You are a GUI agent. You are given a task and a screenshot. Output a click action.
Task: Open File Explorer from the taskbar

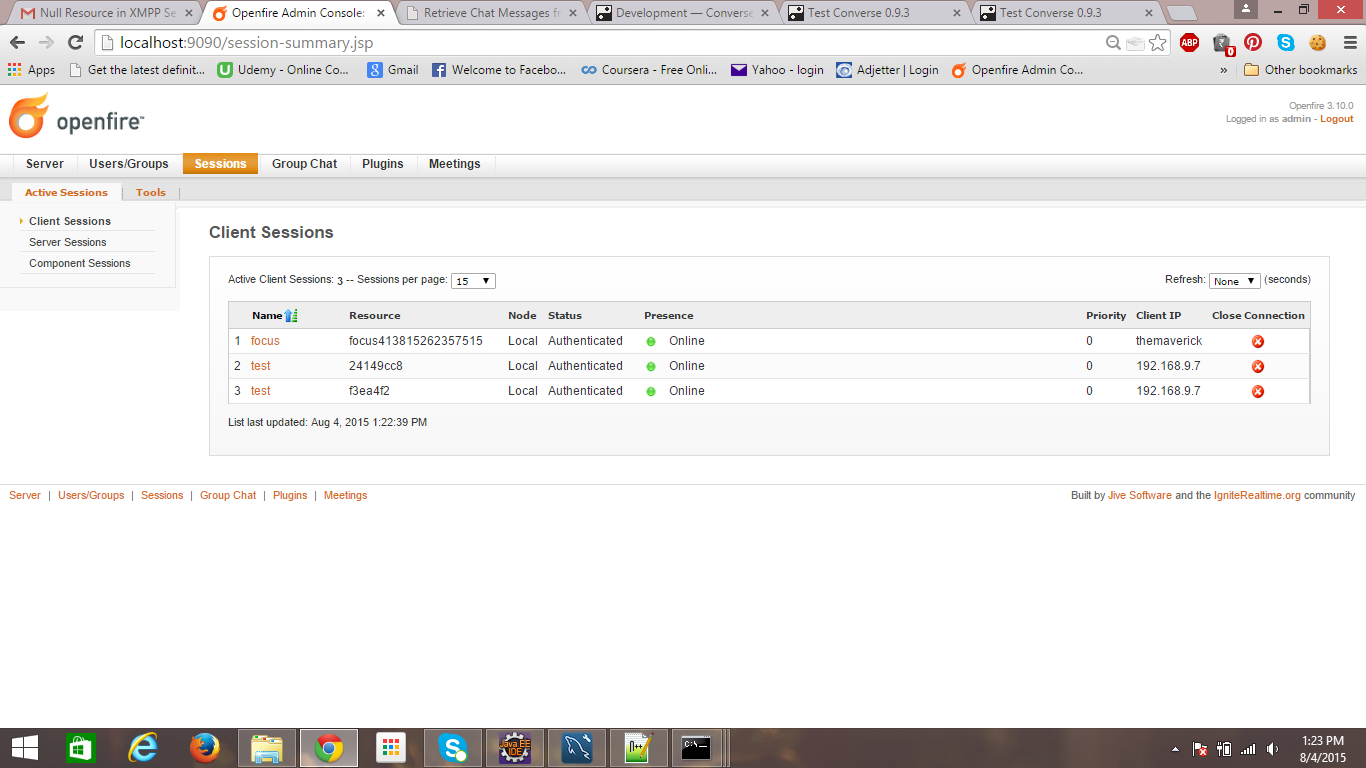pyautogui.click(x=267, y=747)
